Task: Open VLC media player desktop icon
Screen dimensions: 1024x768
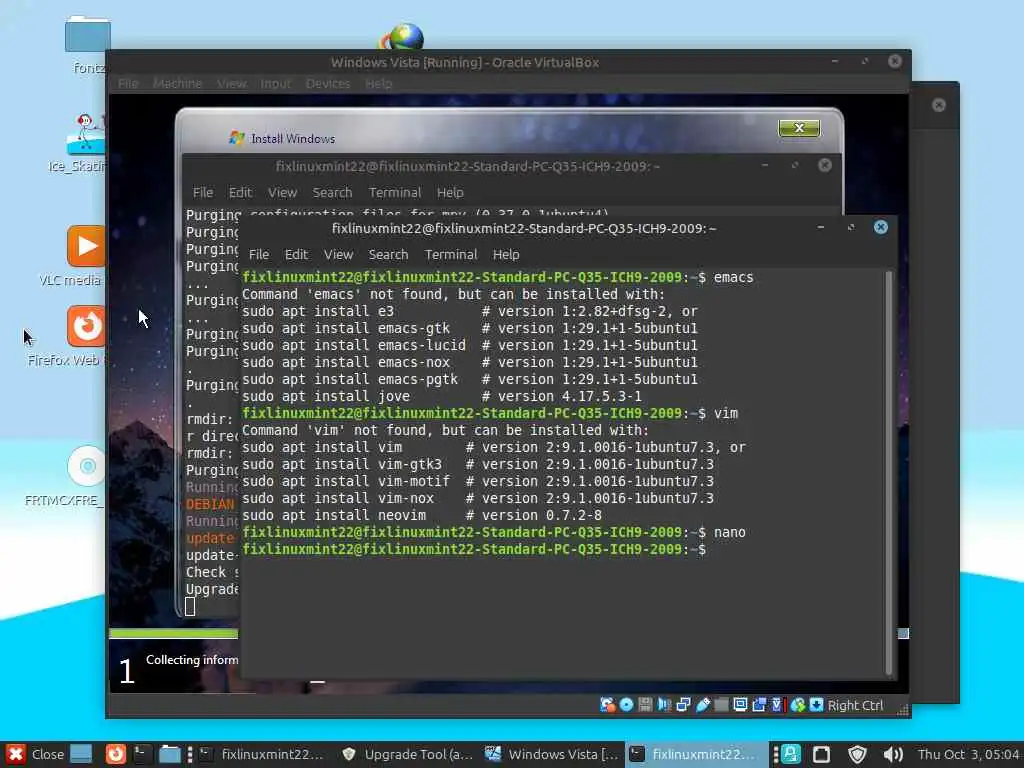Action: [85, 246]
